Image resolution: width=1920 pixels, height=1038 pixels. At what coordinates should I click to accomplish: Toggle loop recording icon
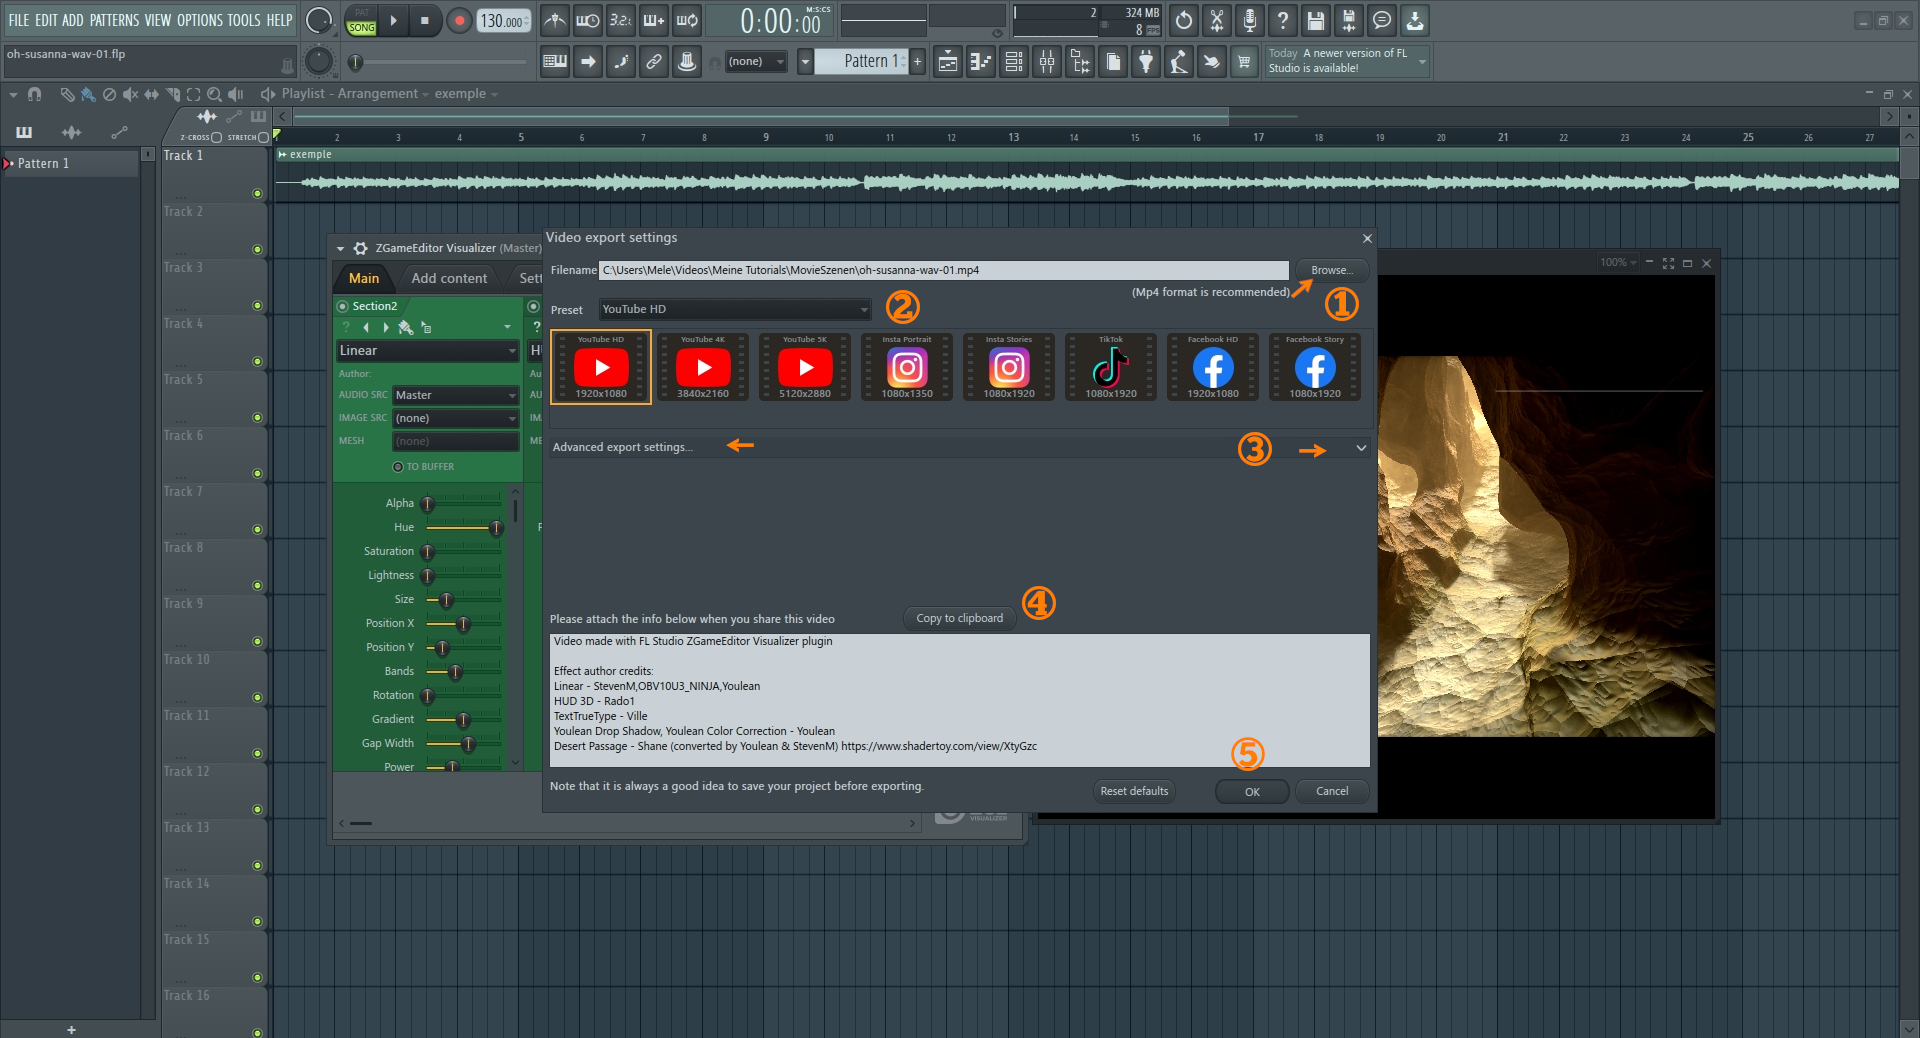[x=687, y=20]
